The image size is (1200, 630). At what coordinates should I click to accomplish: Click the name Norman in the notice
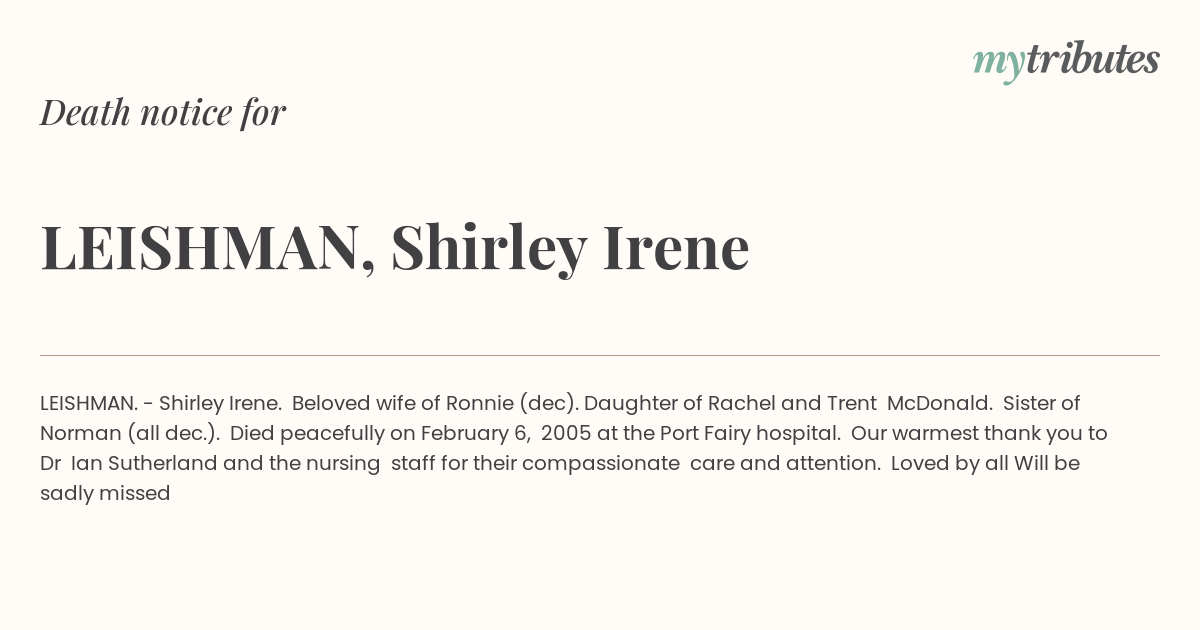[80, 433]
